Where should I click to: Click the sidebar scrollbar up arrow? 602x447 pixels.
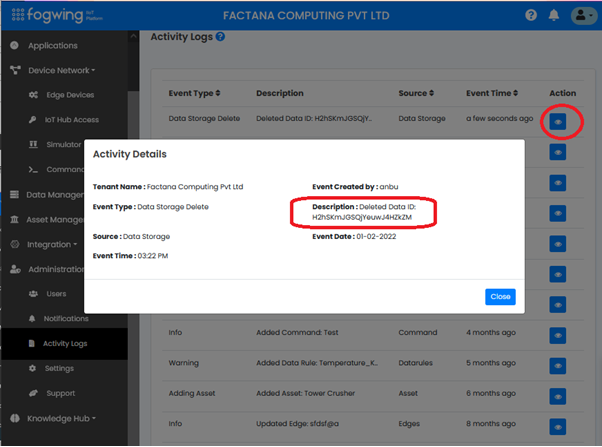(x=133, y=36)
